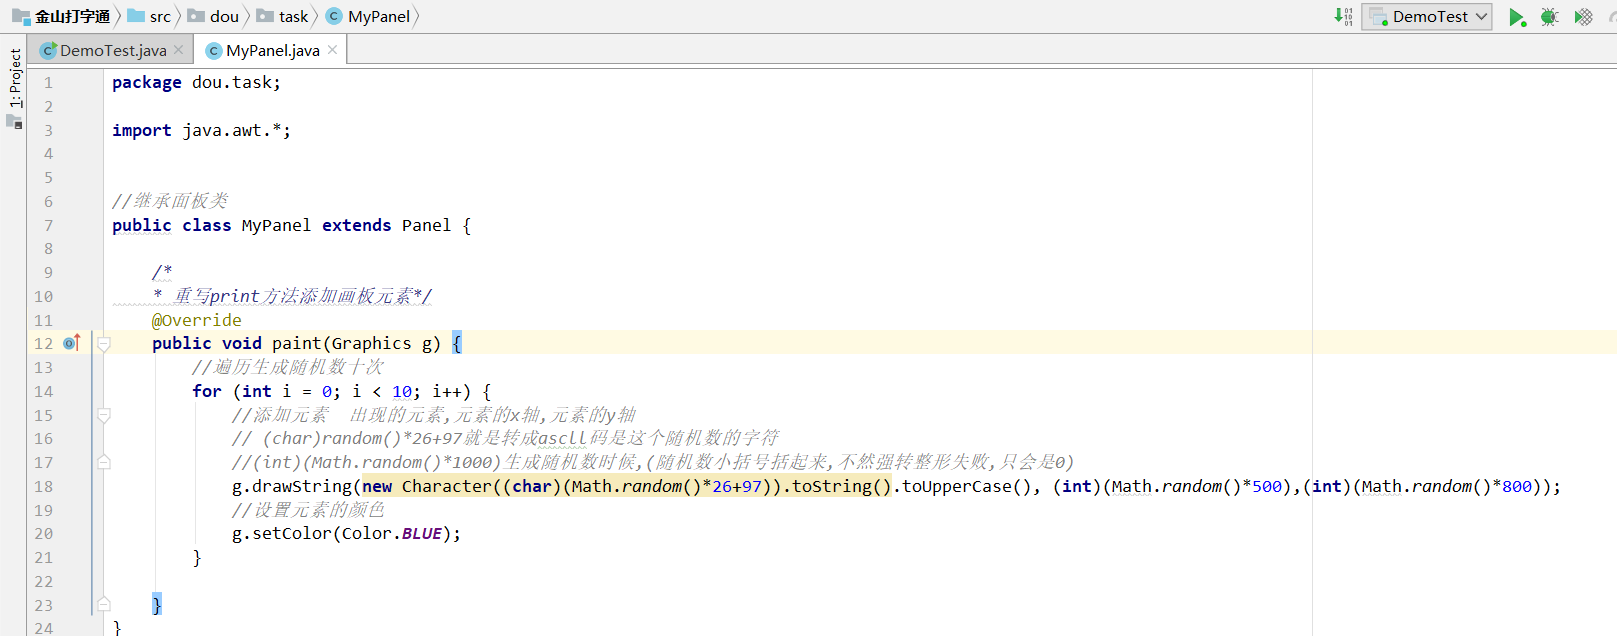The image size is (1617, 636).
Task: Click line number 7 in gutter
Action: [48, 226]
